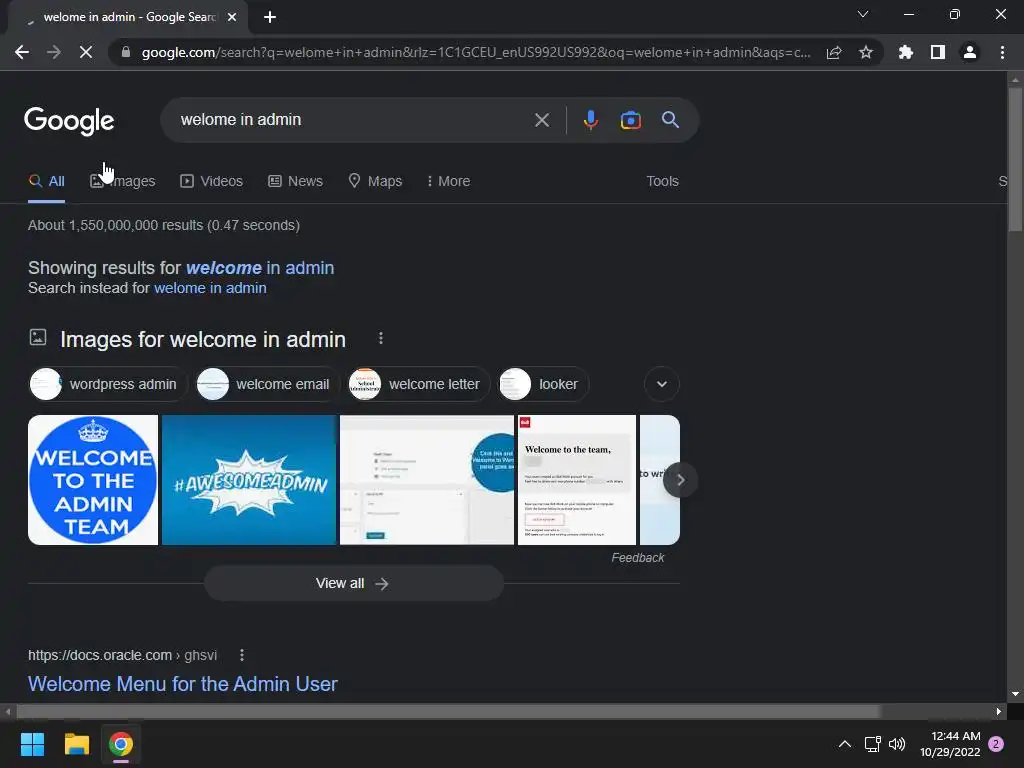The height and width of the screenshot is (768, 1024).
Task: Open the tab search chevron
Action: click(x=863, y=14)
